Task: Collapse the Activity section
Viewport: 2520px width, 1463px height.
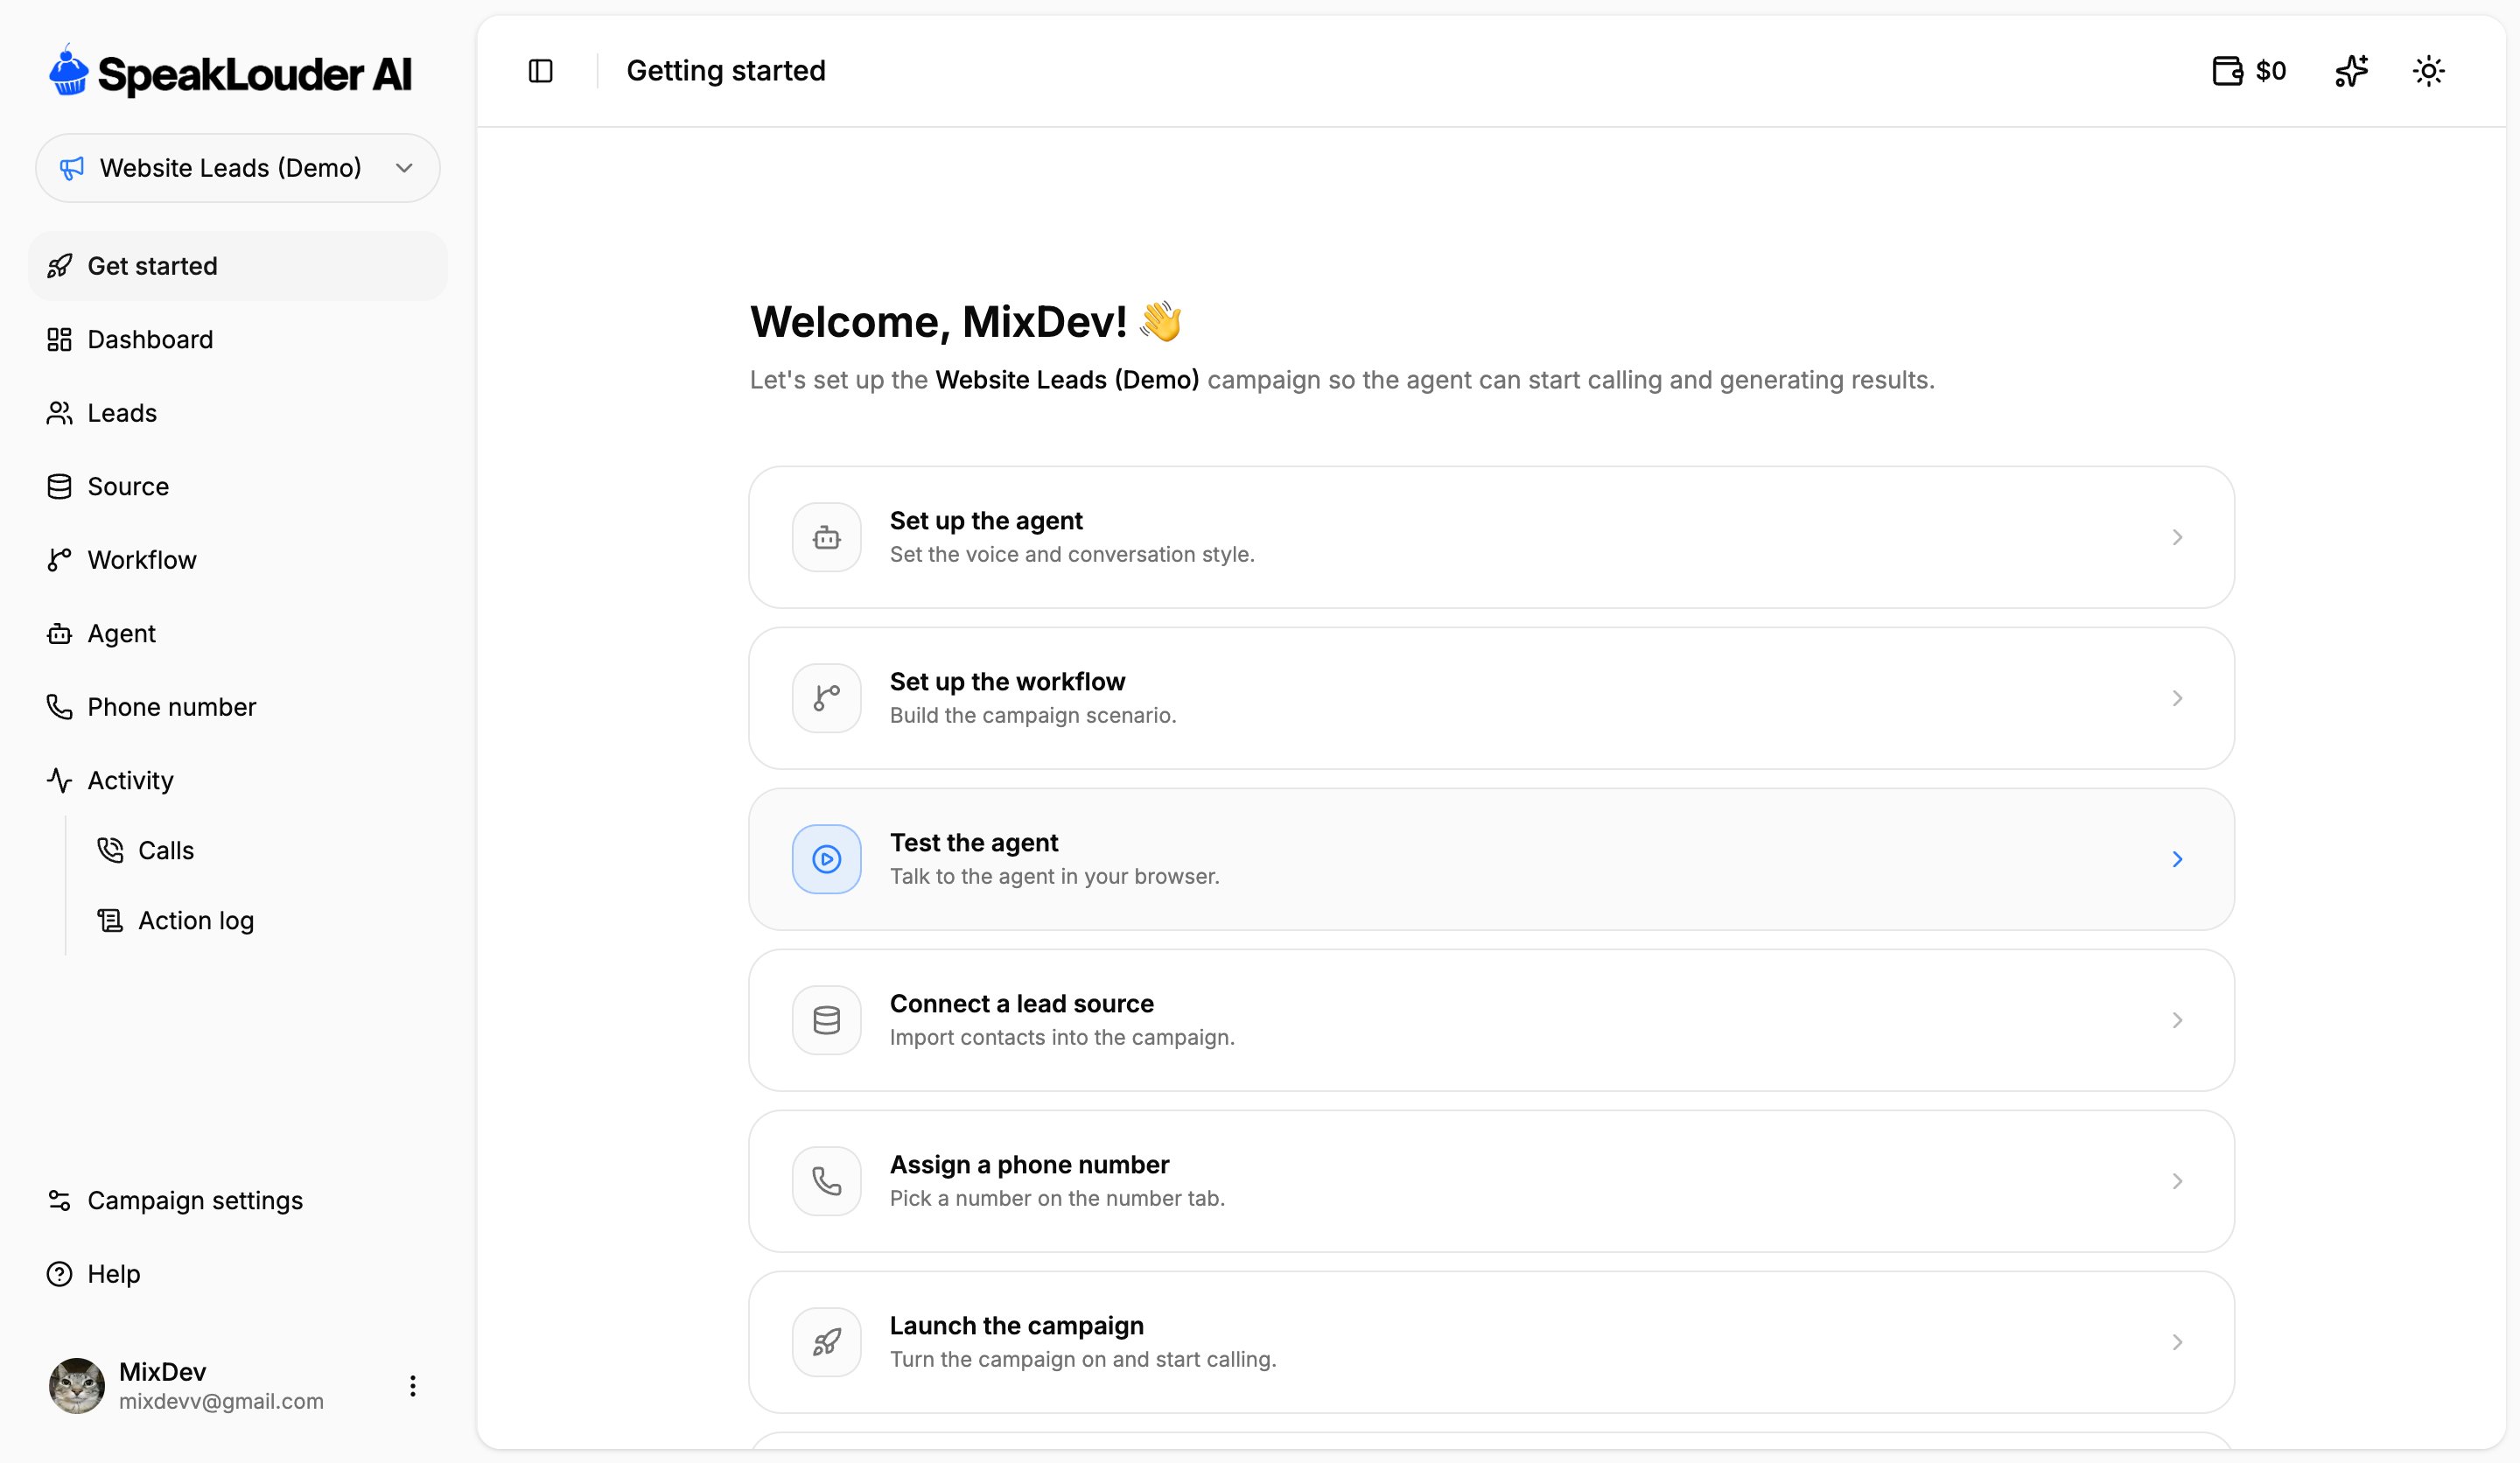Action: [238, 780]
